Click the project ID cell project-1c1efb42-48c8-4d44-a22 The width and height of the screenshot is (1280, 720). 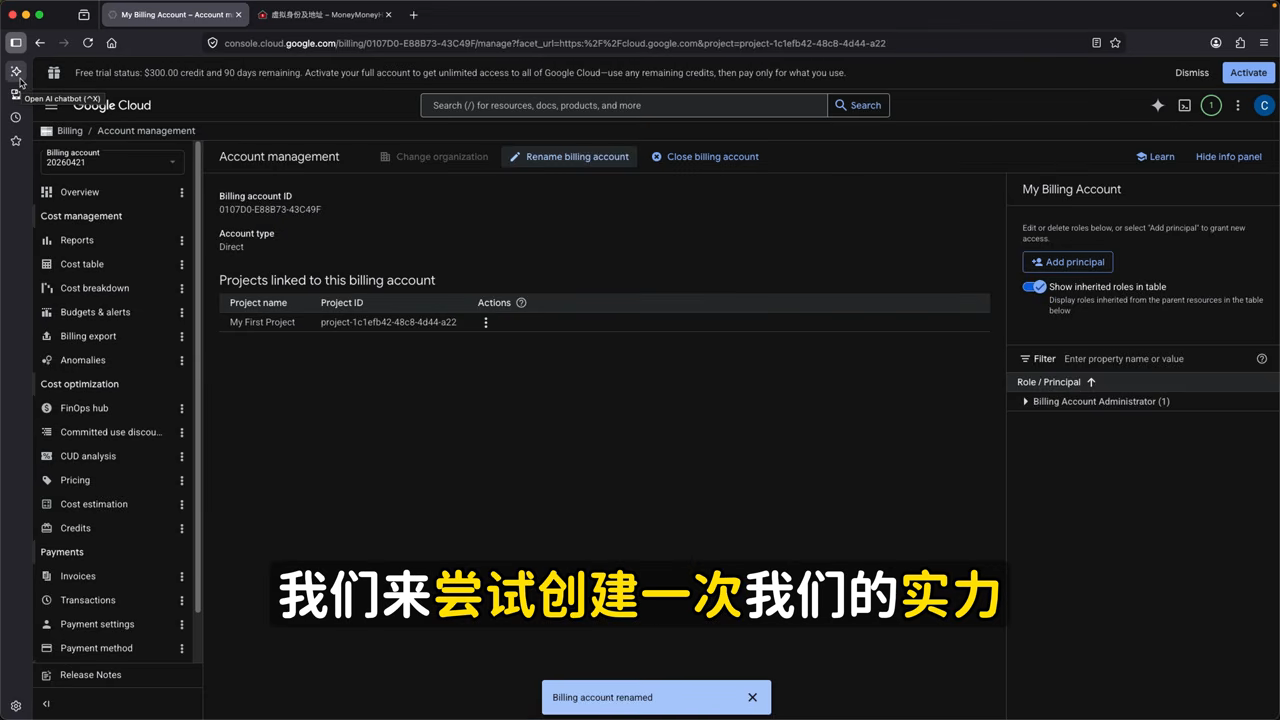click(388, 322)
